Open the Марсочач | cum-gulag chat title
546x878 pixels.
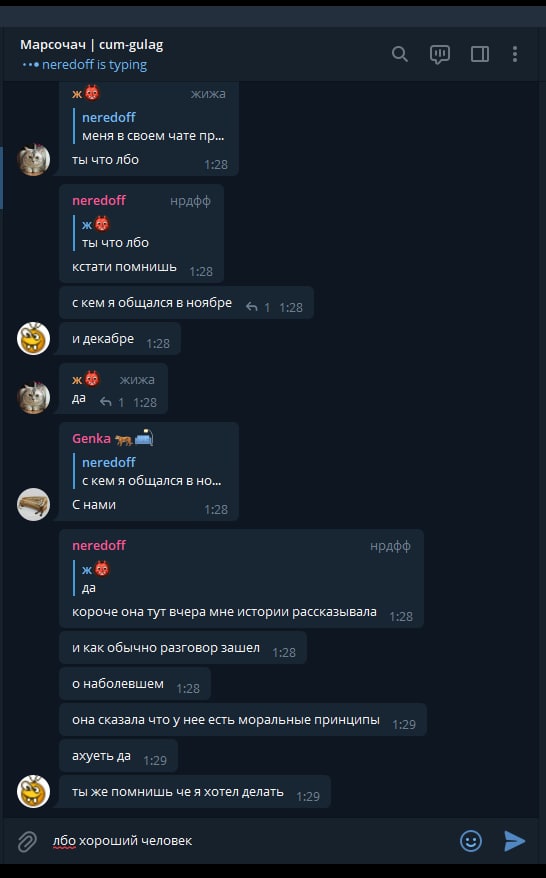pyautogui.click(x=92, y=45)
